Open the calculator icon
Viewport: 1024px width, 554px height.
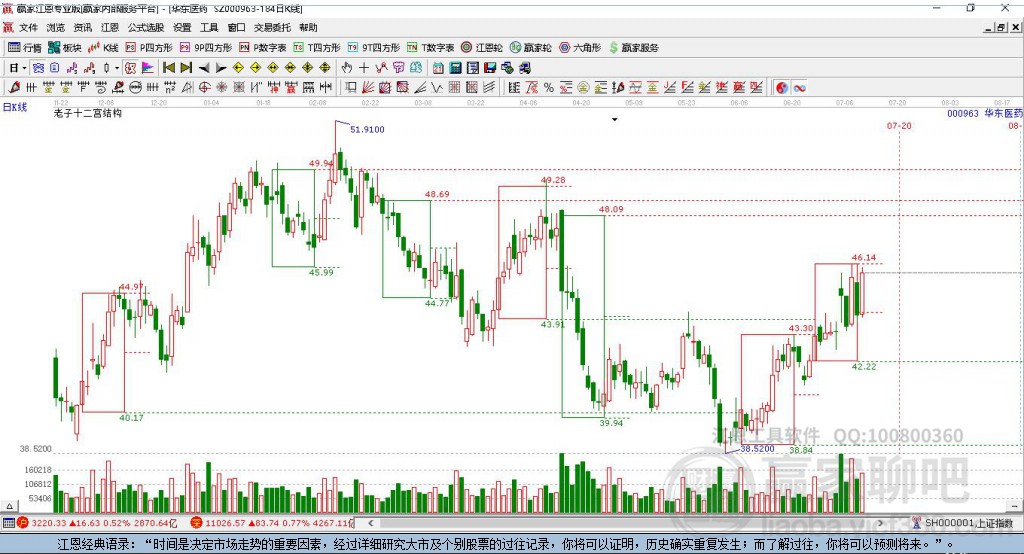(x=455, y=68)
